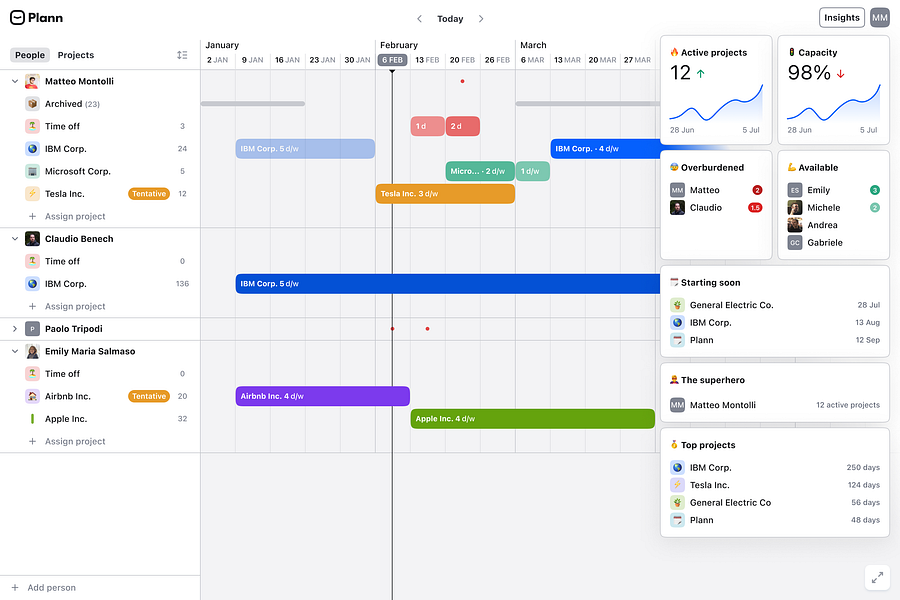Click the Archived box icon
Image resolution: width=900 pixels, height=600 pixels.
click(32, 104)
